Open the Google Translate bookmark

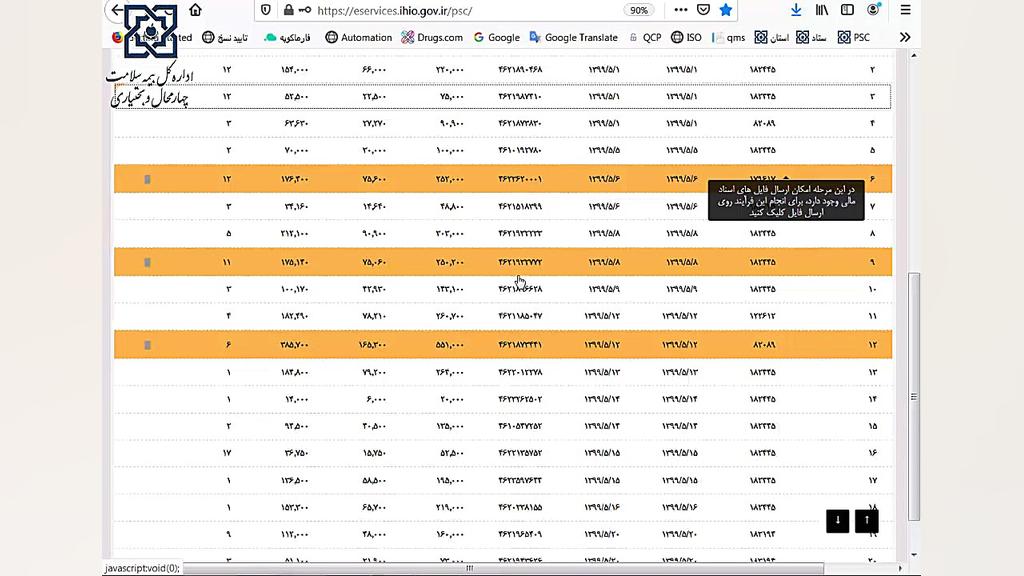point(573,37)
